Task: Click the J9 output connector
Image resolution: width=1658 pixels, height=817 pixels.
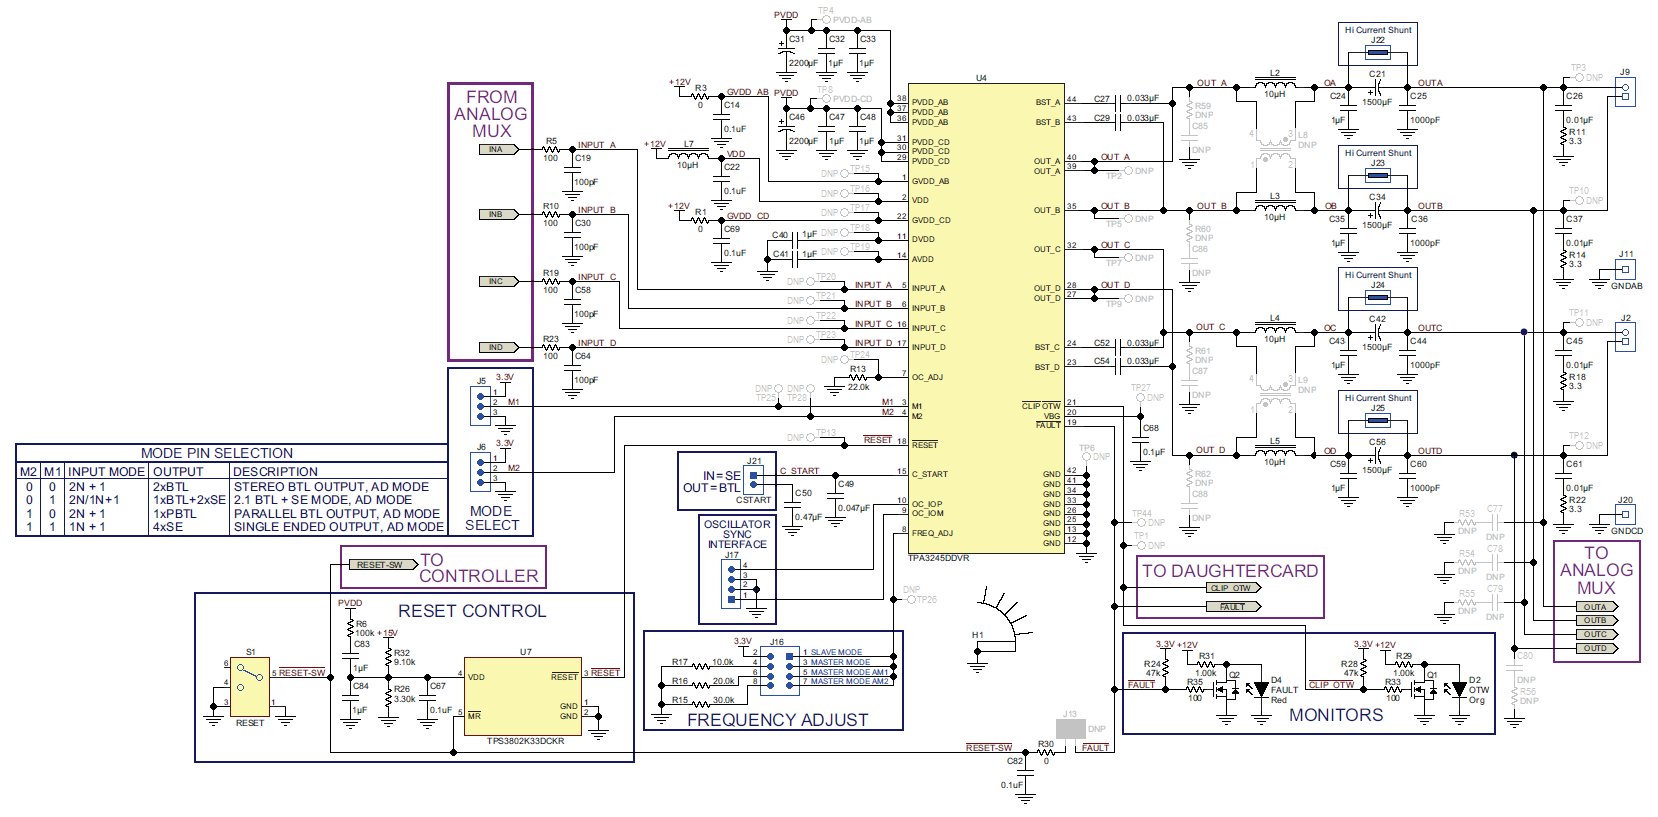Action: tap(1625, 92)
